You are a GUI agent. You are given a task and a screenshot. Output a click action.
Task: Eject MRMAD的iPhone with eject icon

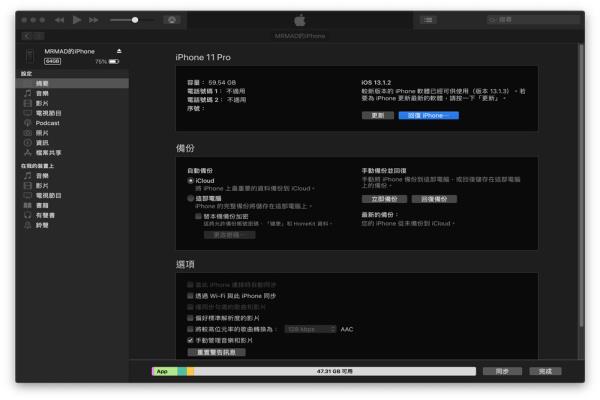[x=119, y=51]
